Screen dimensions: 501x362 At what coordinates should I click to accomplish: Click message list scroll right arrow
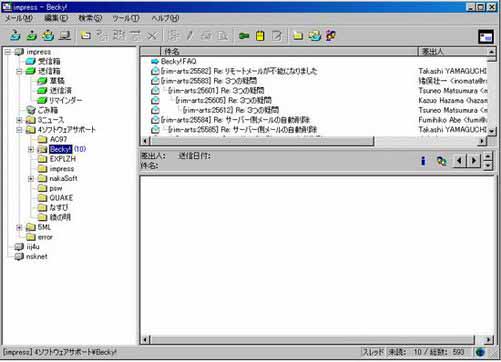[x=482, y=141]
